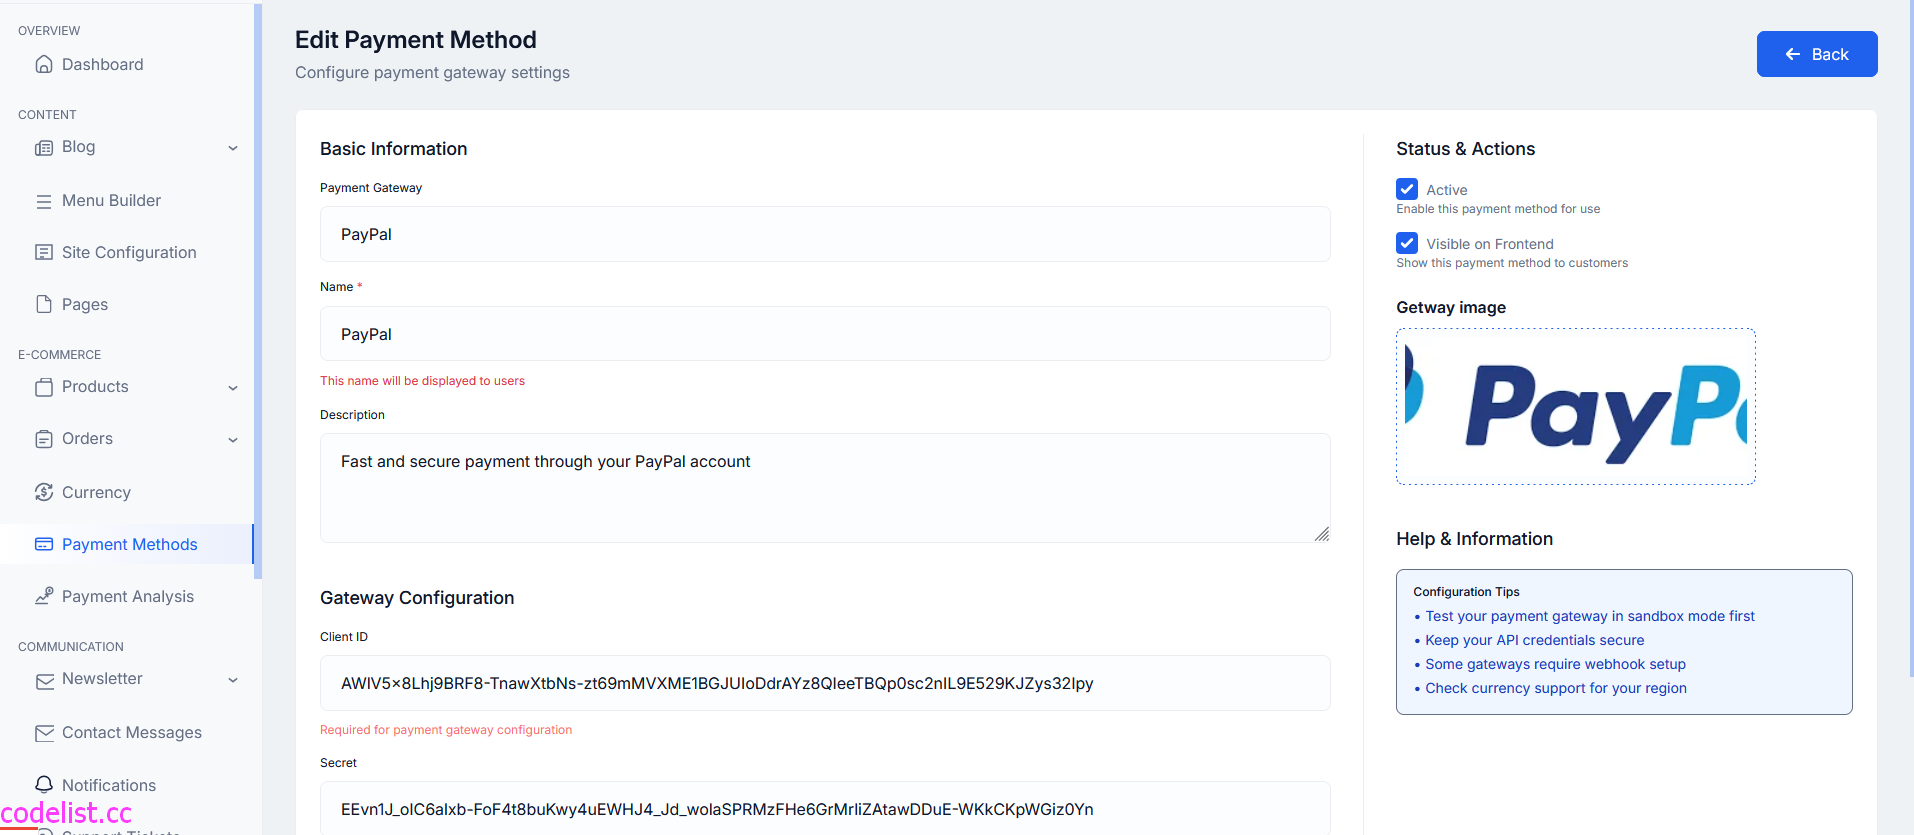1914x835 pixels.
Task: Click the Blog newspaper icon
Action: coord(44,147)
